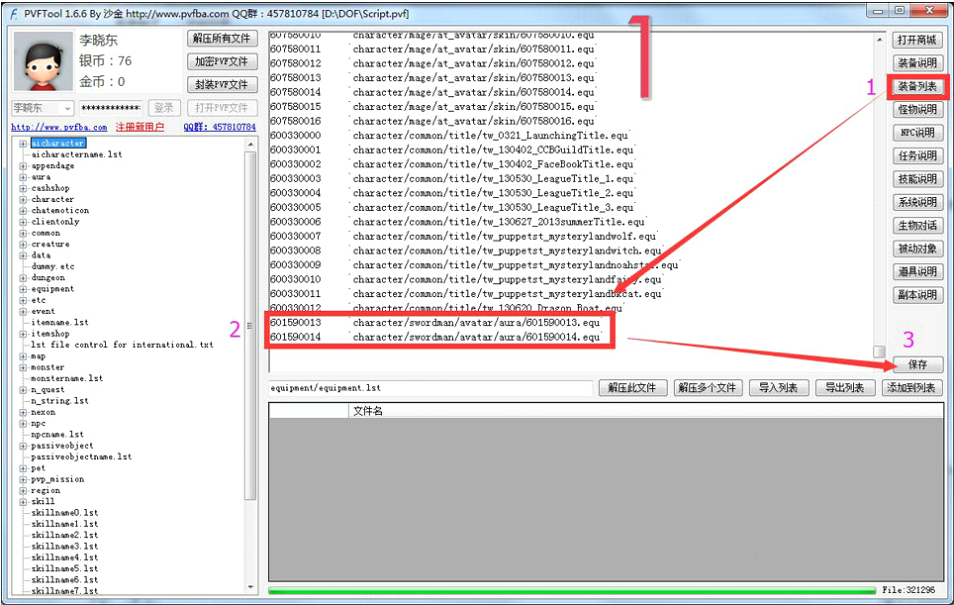This screenshot has width=954, height=605.
Task: Select the aicharactername.lst file in tree
Action: click(76, 155)
